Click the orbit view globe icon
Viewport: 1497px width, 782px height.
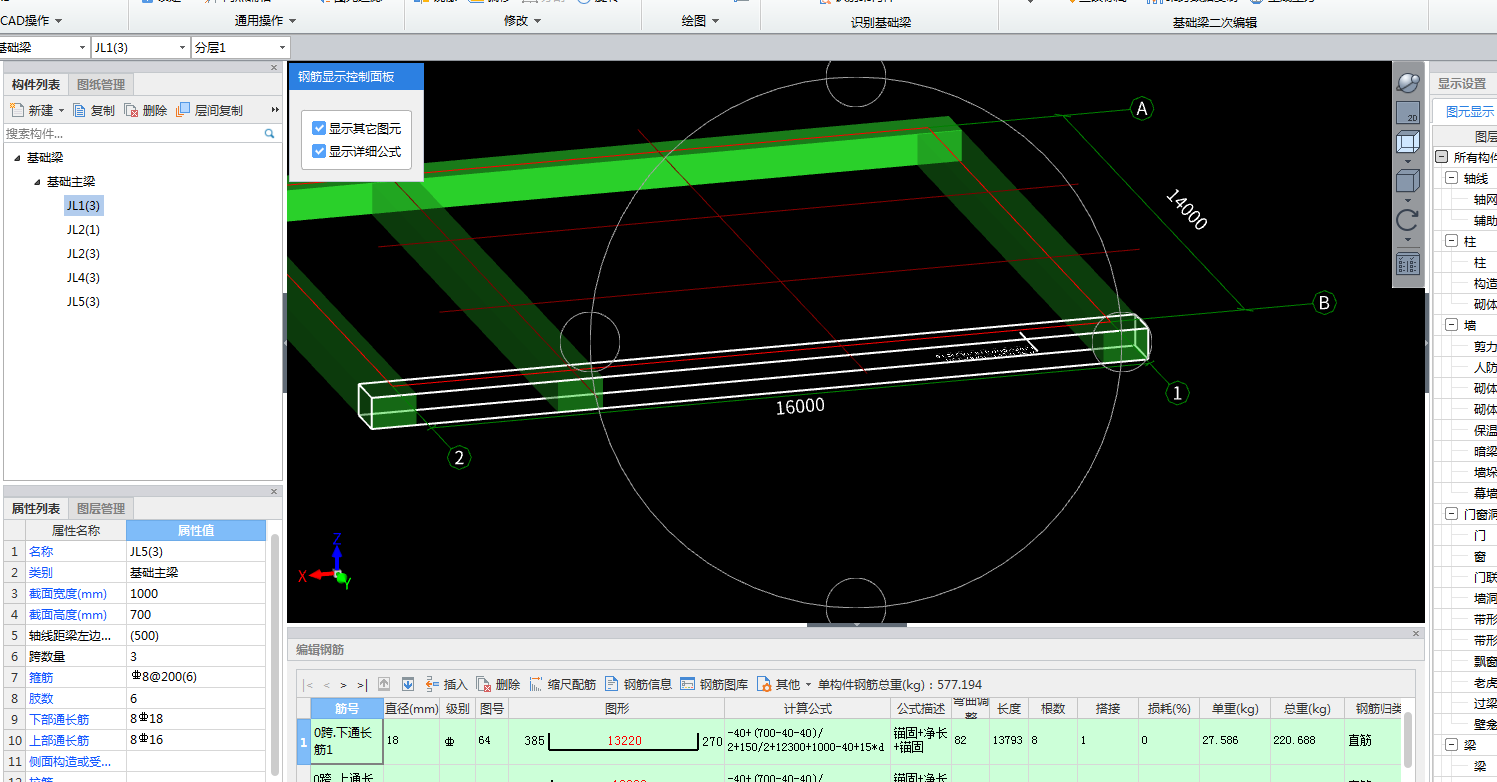pos(1408,82)
